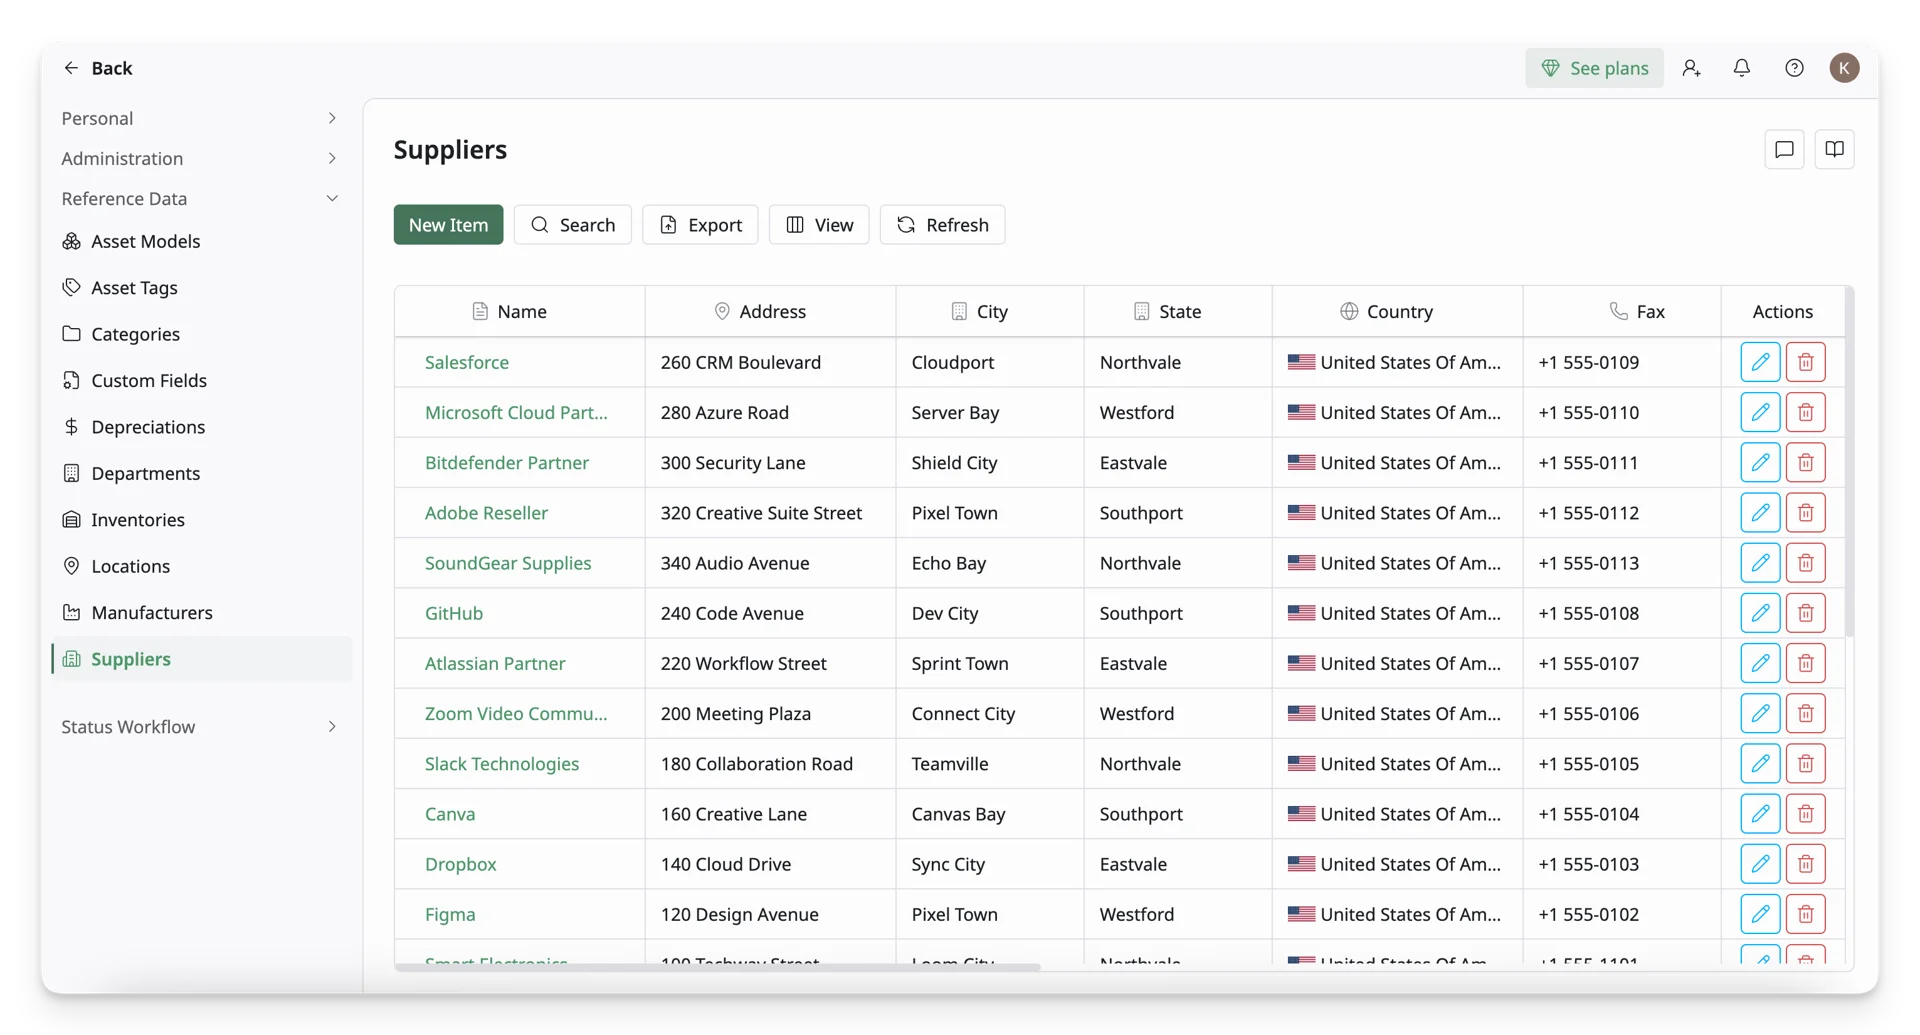Viewport: 1920px width, 1035px height.
Task: Expand the Status Workflow section
Action: 200,727
